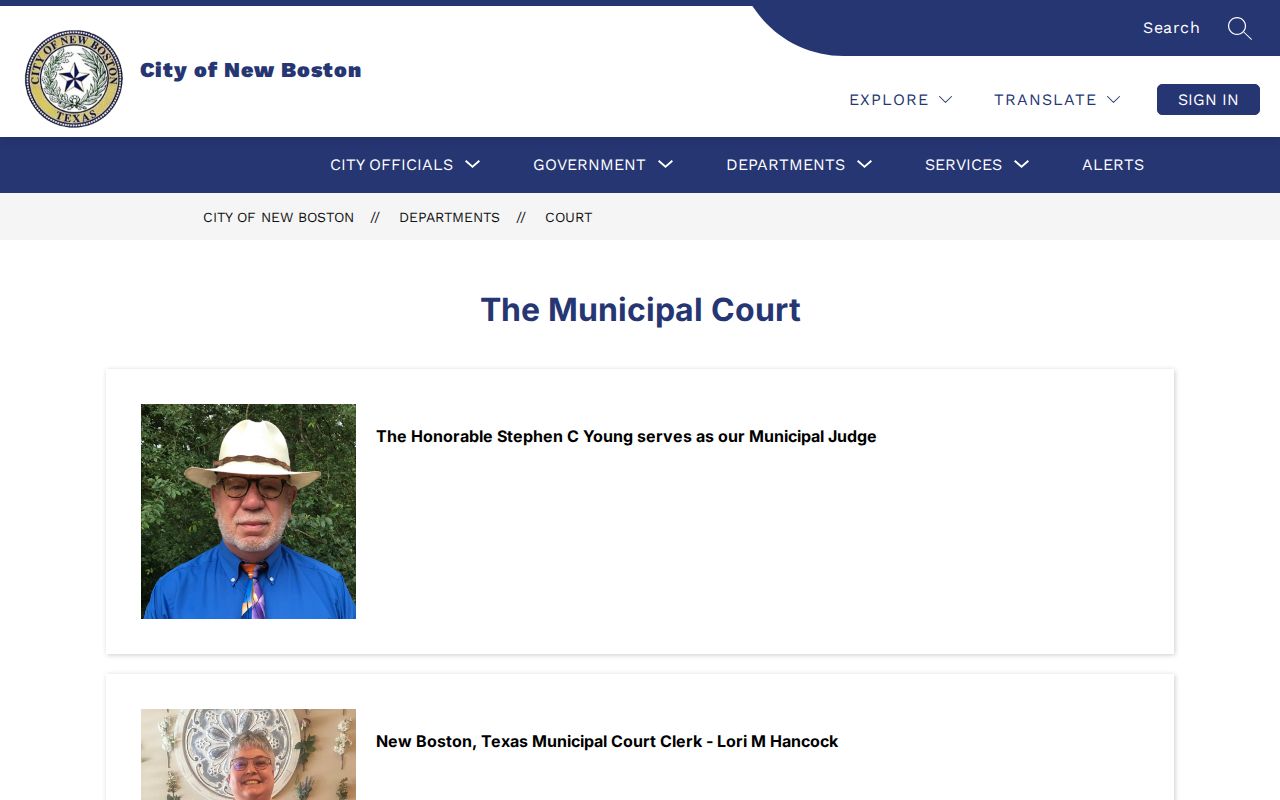Screen dimensions: 1280x800
Task: Open the Alerts page
Action: coord(1113,165)
